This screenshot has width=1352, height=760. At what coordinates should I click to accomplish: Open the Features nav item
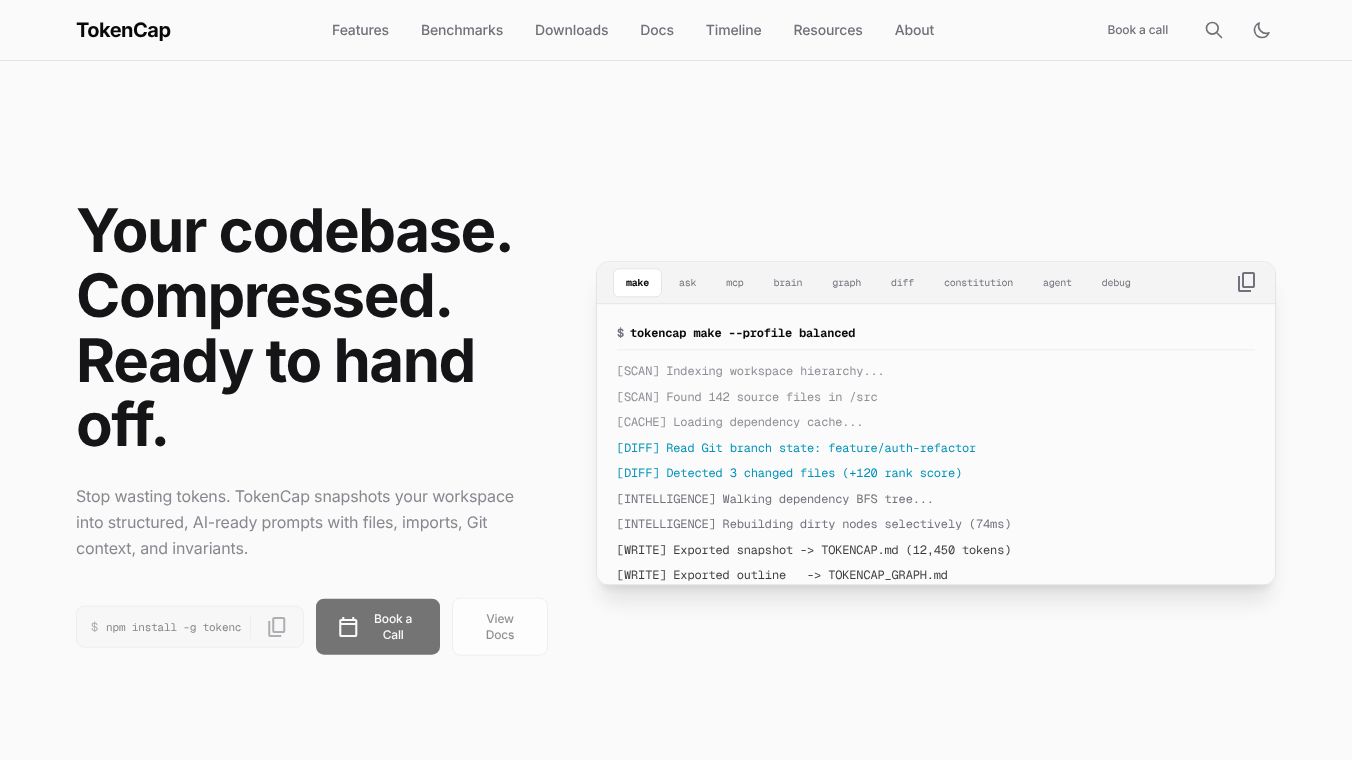pyautogui.click(x=360, y=30)
